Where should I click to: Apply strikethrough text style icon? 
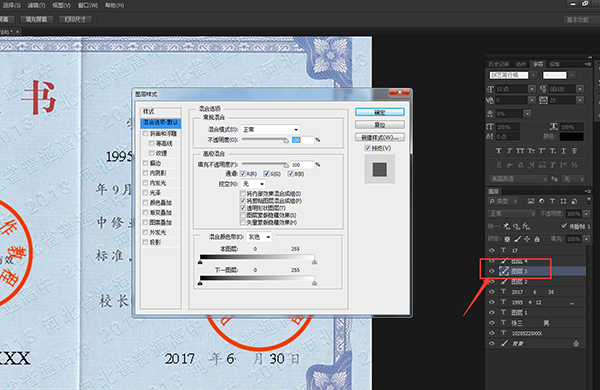(x=574, y=151)
